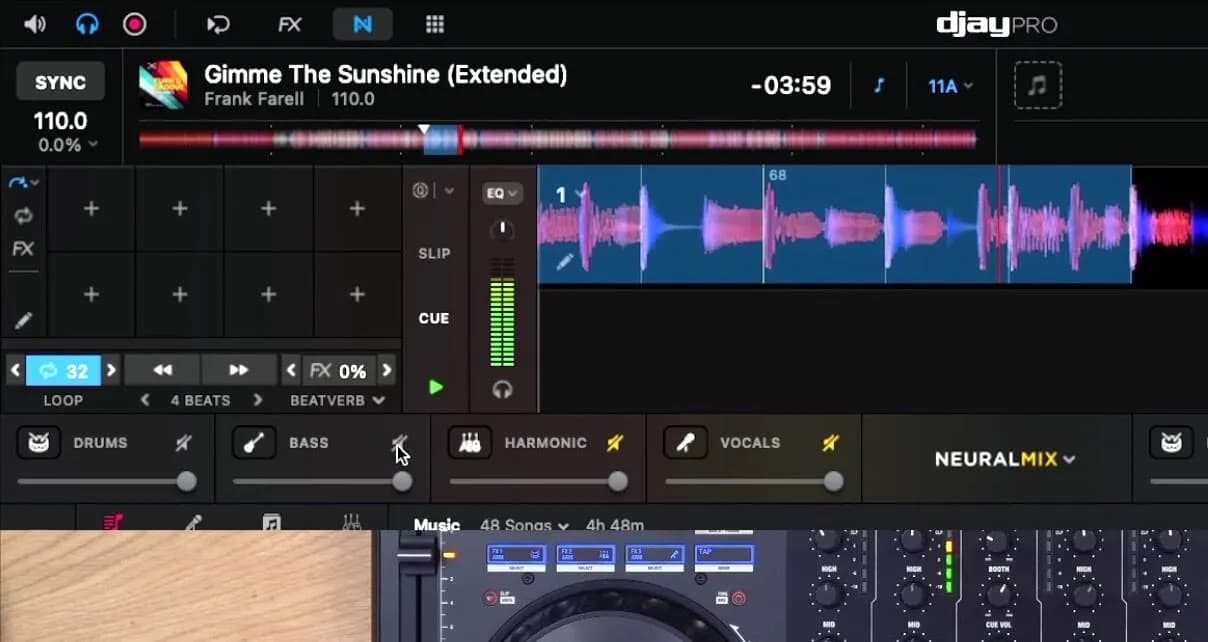Screen dimensions: 1208x642
Task: Decrease FX amount with left arrow
Action: (x=291, y=371)
